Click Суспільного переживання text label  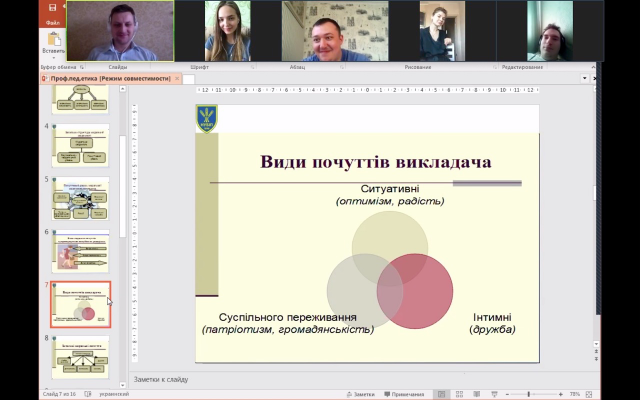coord(288,317)
